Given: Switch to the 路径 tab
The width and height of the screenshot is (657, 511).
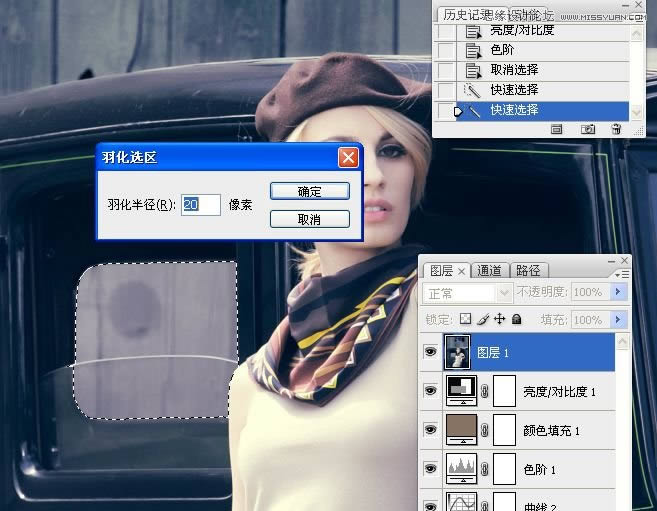Looking at the screenshot, I should [527, 271].
